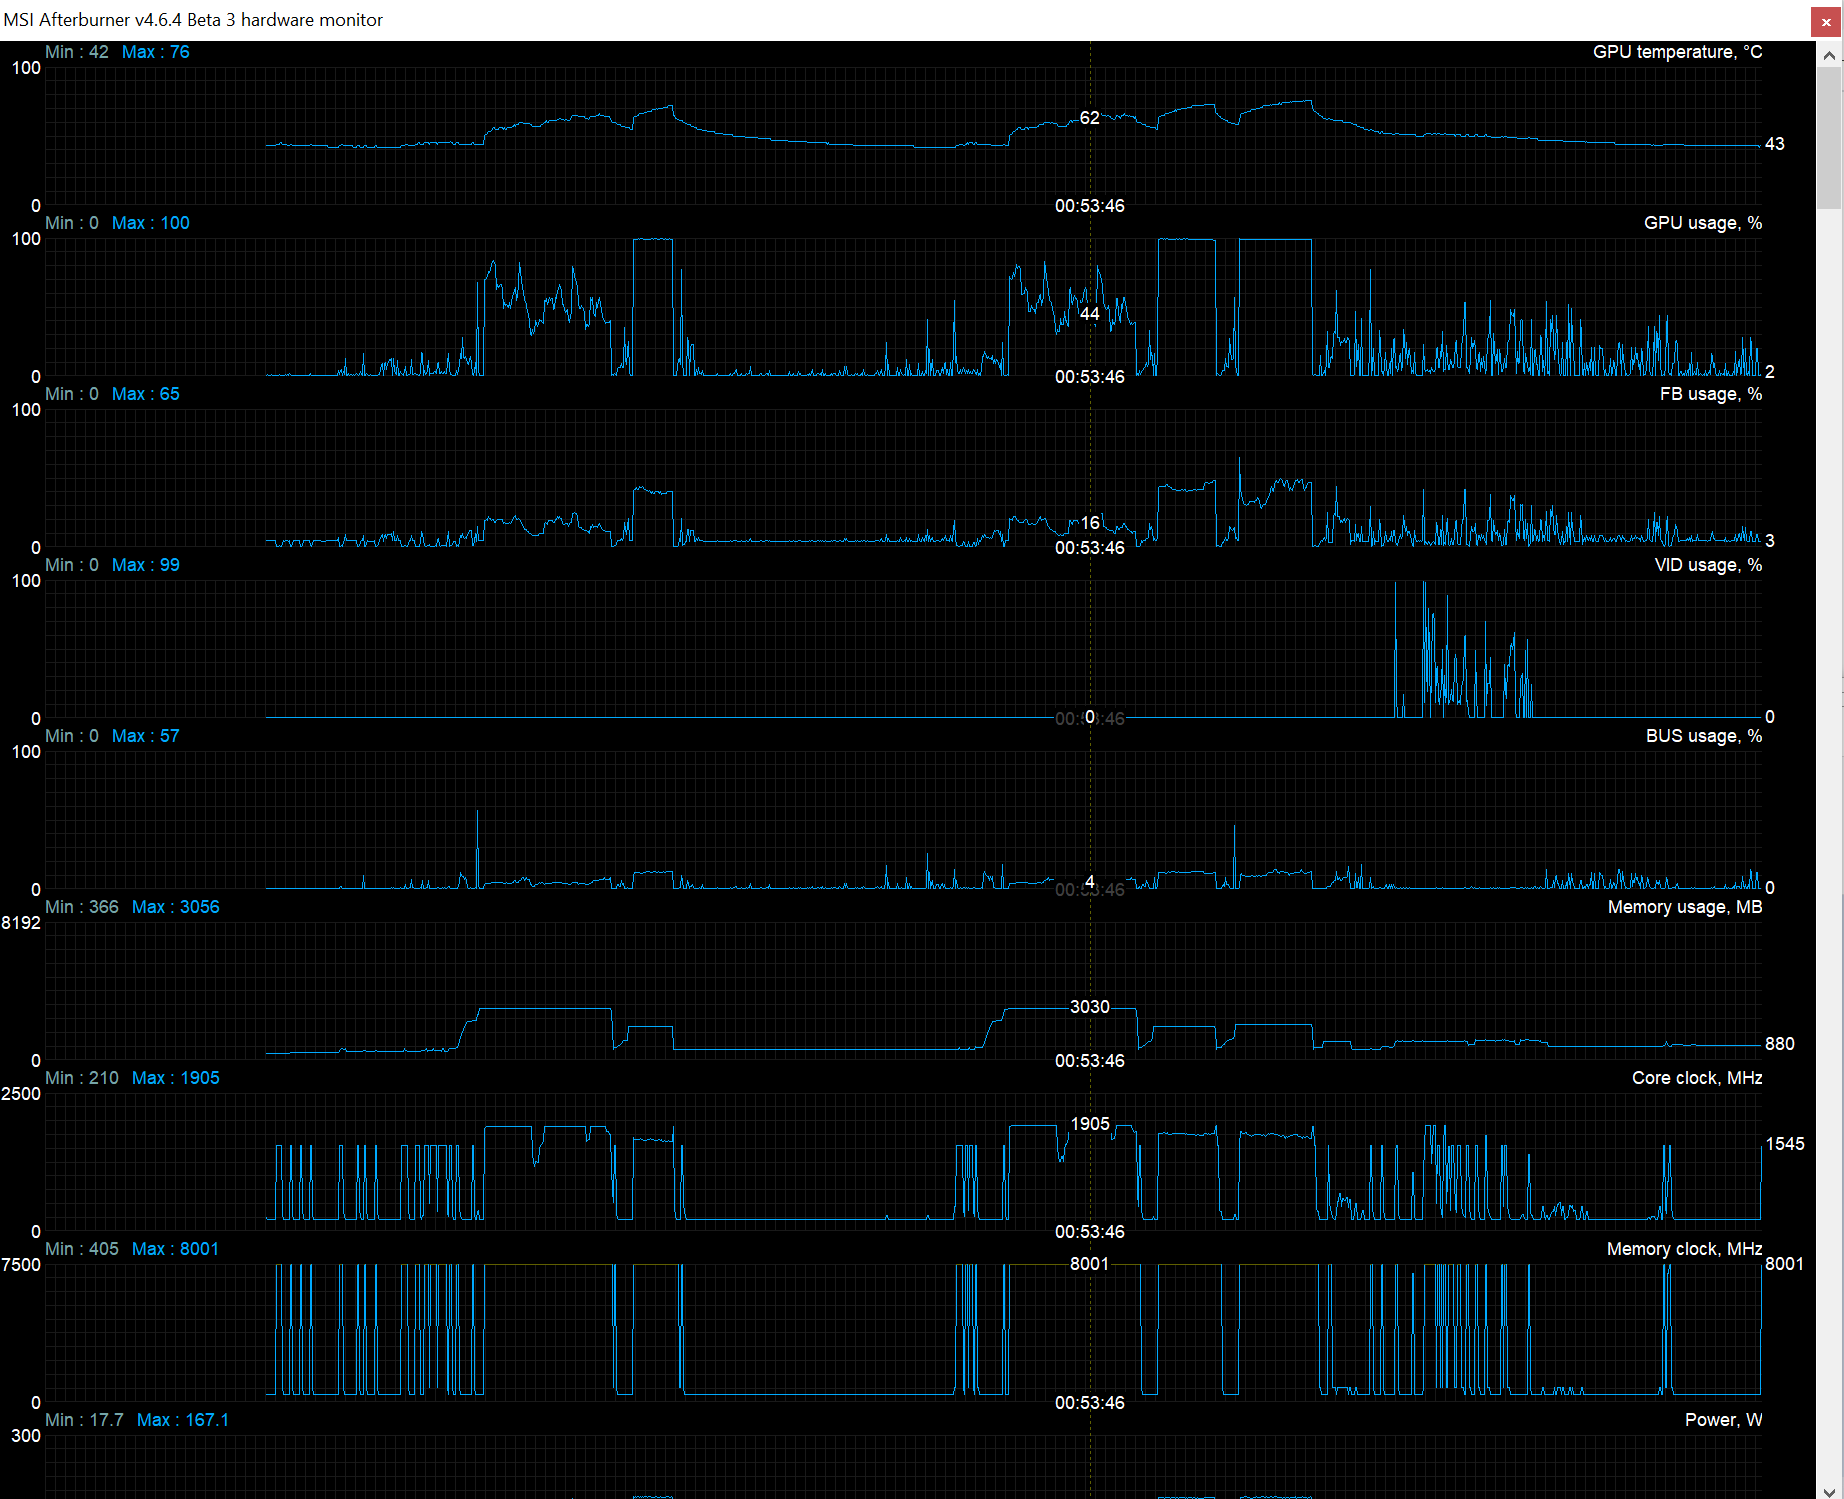Click the 'Max : 1905' core clock value

175,1078
